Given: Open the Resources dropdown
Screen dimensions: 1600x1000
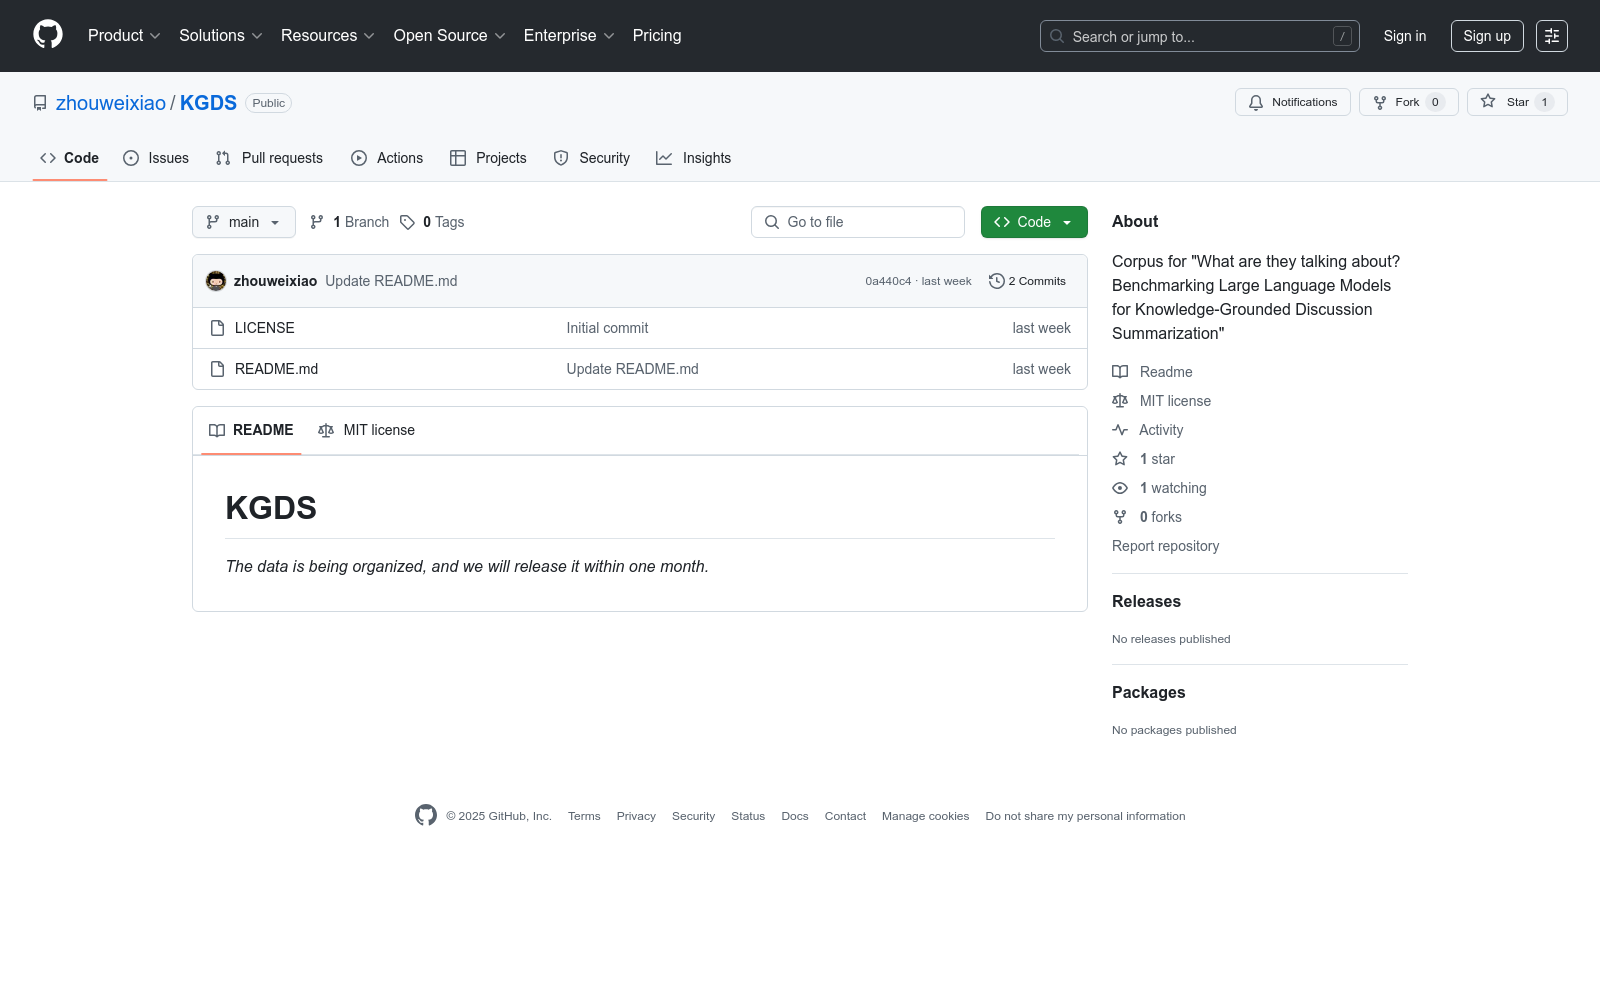Looking at the screenshot, I should tap(328, 36).
